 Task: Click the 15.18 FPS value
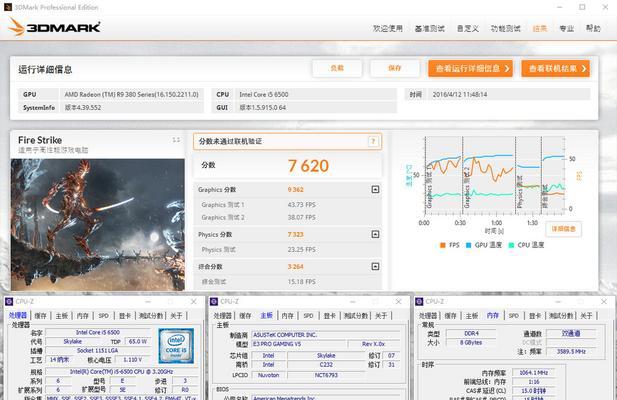301,282
